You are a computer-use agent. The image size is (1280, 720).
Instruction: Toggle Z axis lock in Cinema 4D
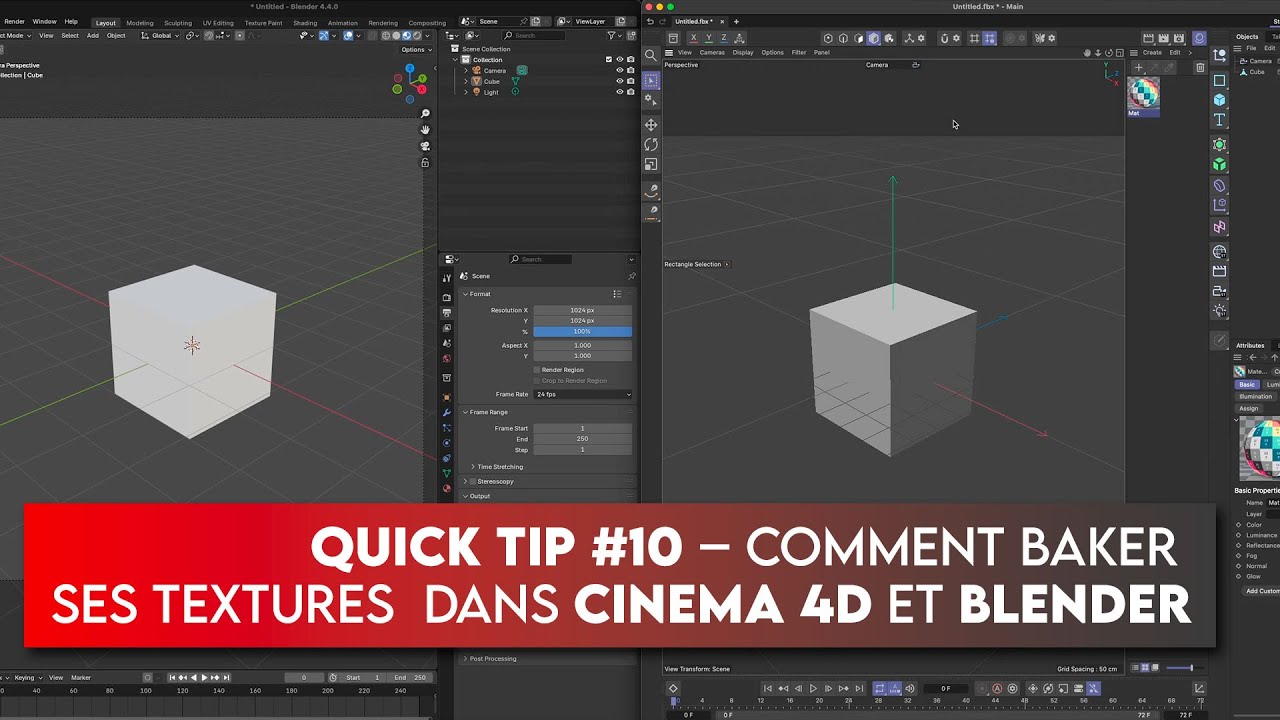click(724, 38)
